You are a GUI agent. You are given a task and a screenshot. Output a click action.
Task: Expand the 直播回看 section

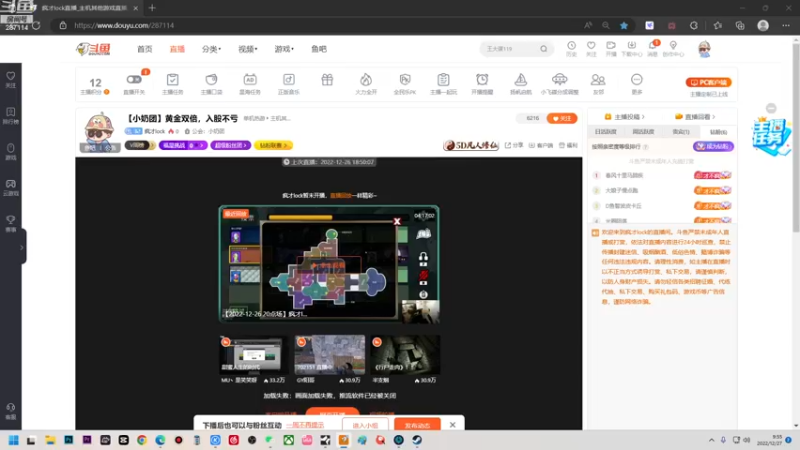[695, 117]
